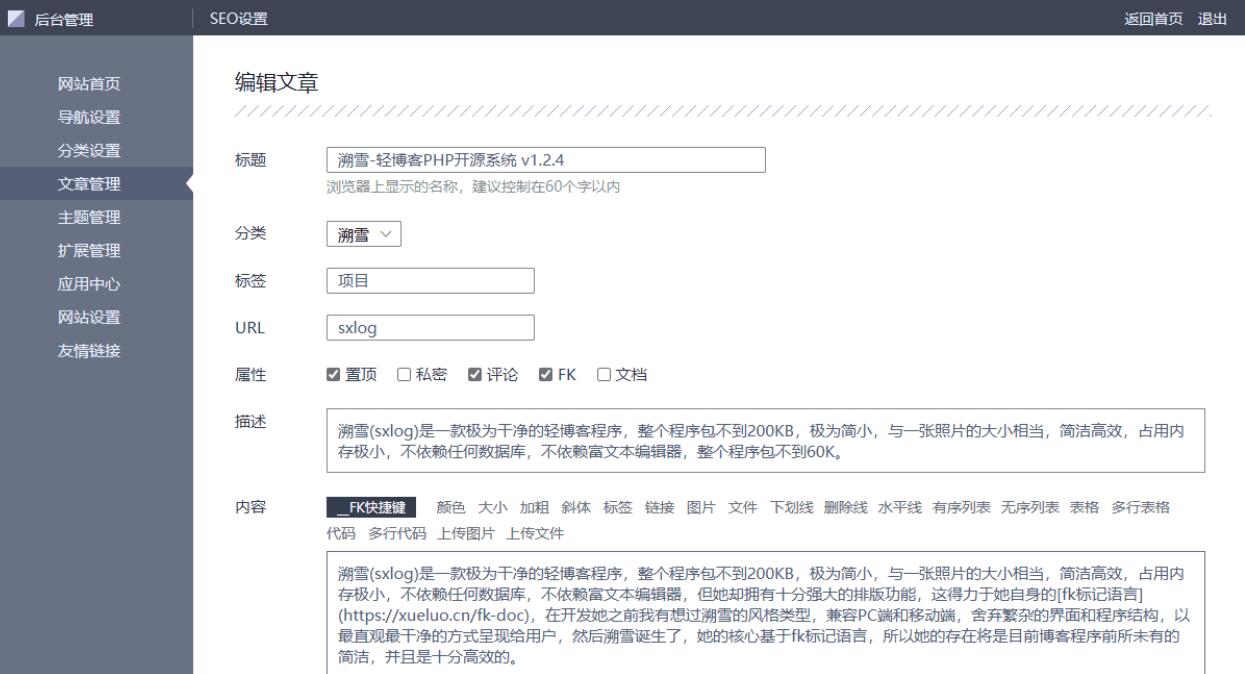This screenshot has height=674, width=1245.
Task: Click inside the 描述 description textarea
Action: [766, 440]
